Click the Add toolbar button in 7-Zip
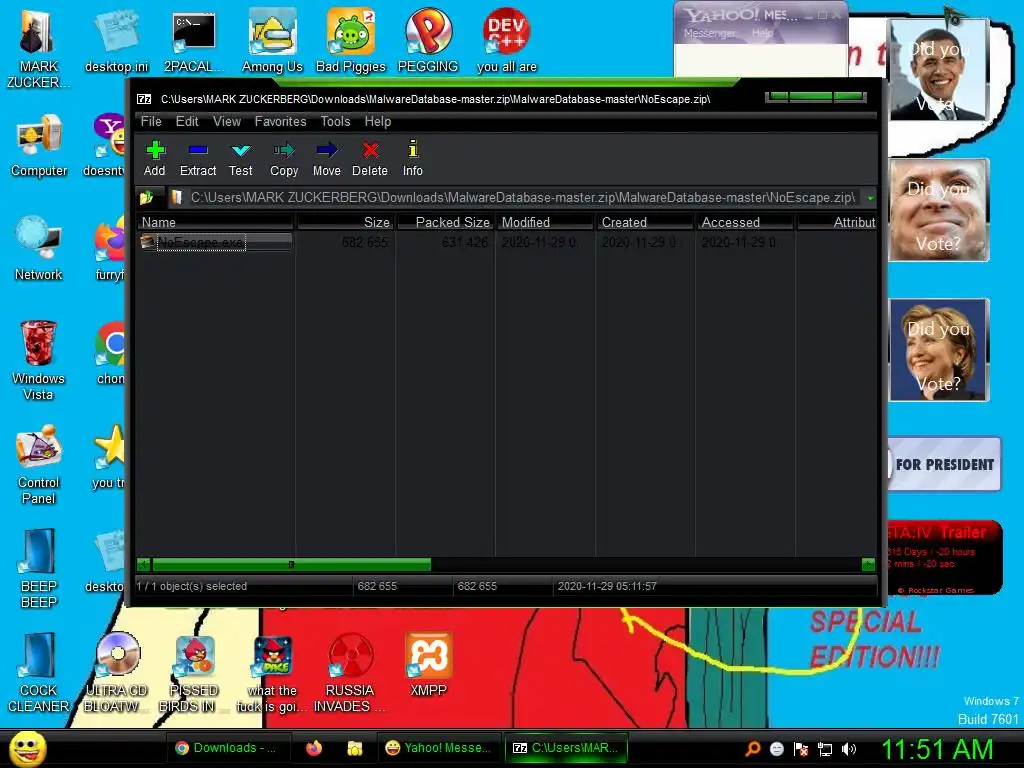 pos(155,159)
